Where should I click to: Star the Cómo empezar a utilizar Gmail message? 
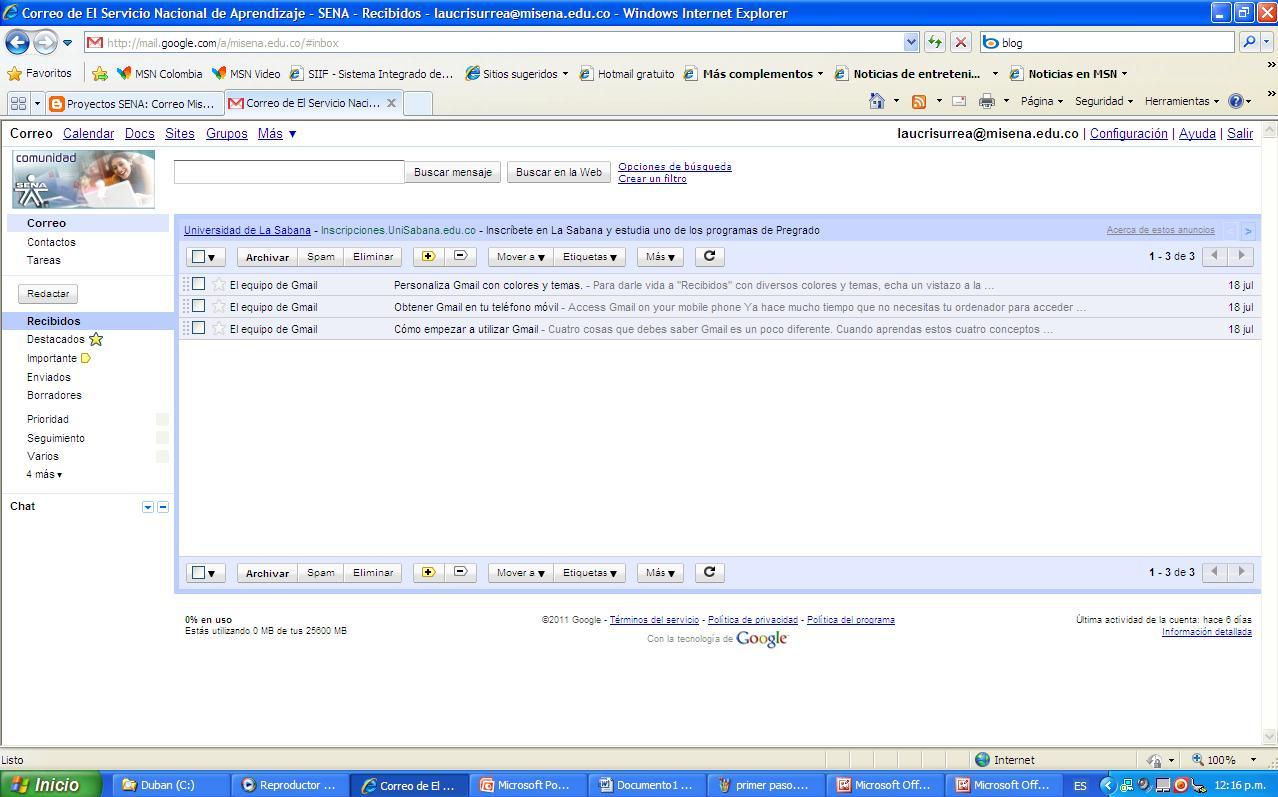(218, 329)
